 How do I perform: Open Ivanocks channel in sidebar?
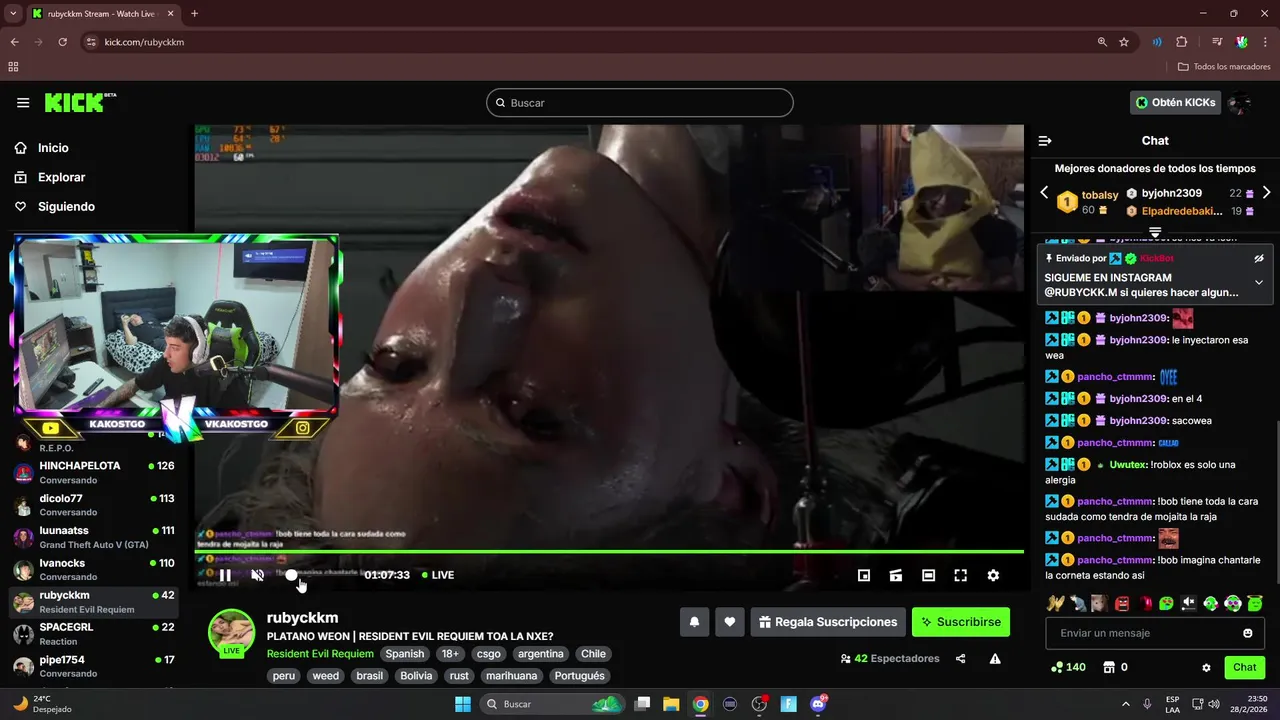point(94,569)
